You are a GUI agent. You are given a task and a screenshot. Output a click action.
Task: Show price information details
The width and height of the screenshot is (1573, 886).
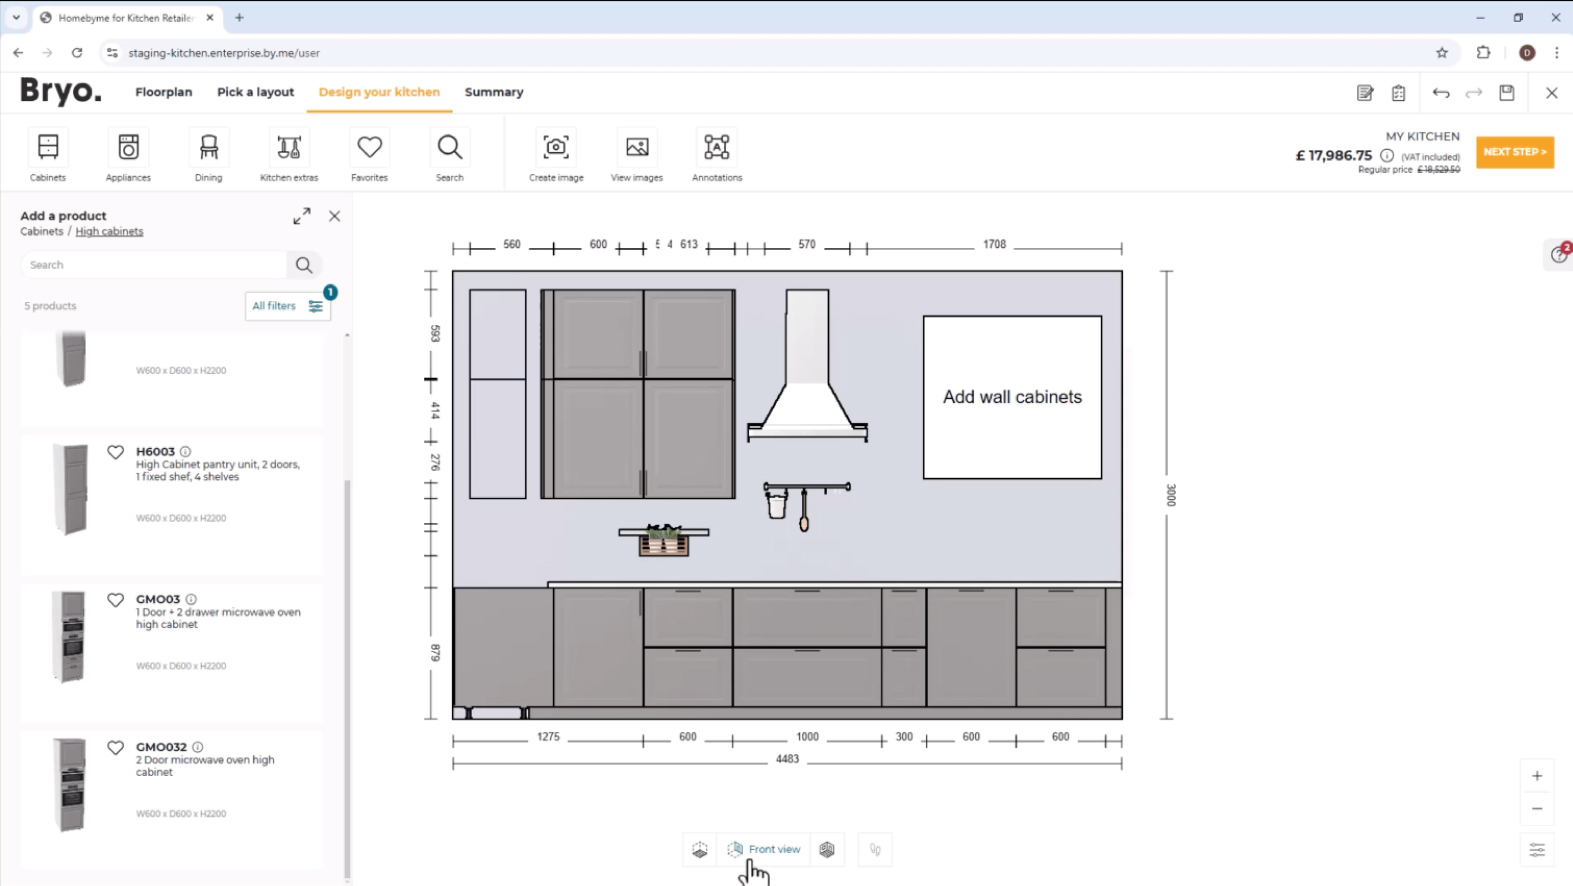click(x=1387, y=155)
